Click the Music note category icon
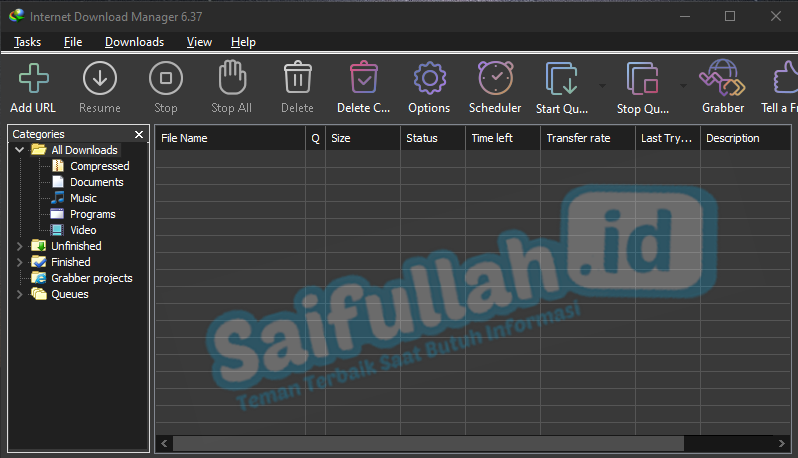The image size is (798, 458). point(58,197)
